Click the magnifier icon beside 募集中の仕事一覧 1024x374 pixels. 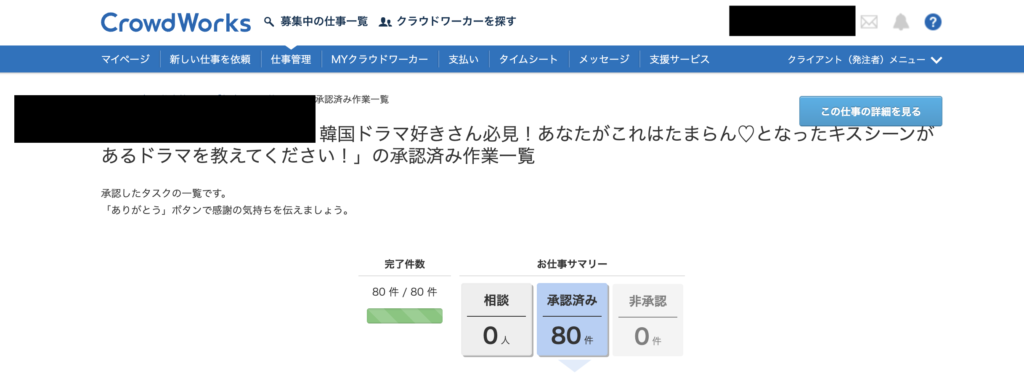268,22
